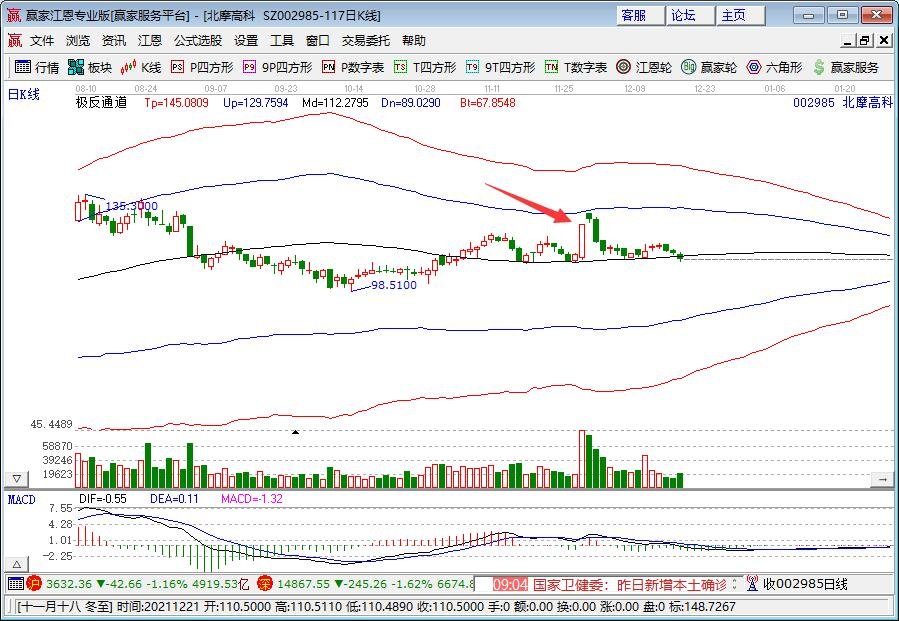Click the red 赢 logo in menu bar

(x=14, y=40)
